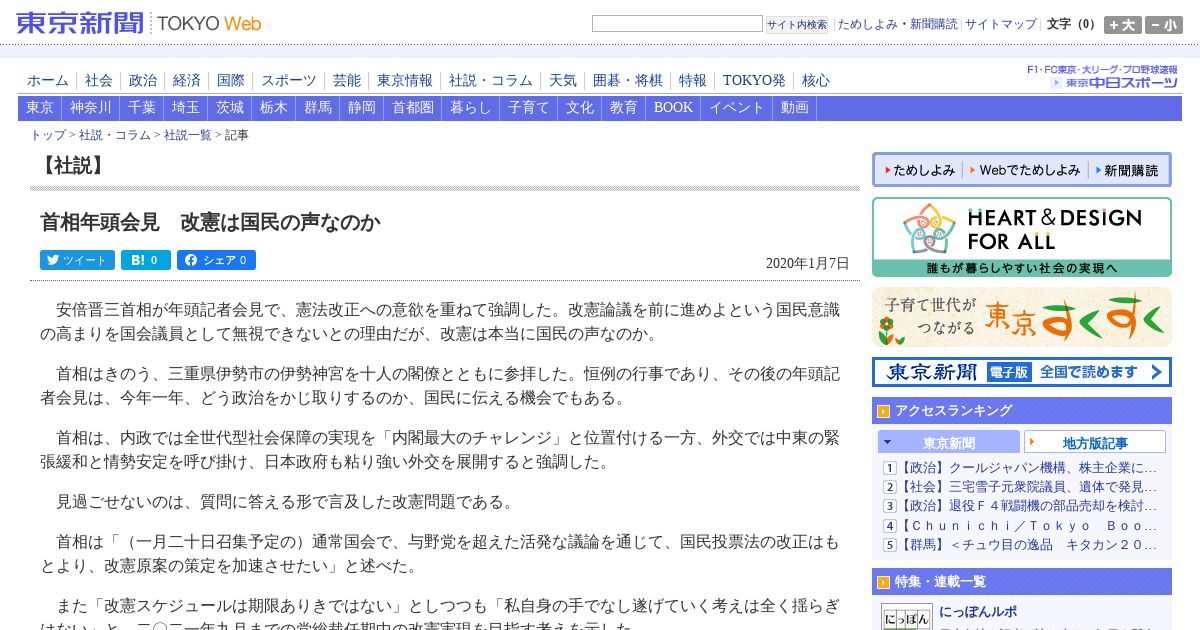Select 千葉 in the regional bar
The width and height of the screenshot is (1200, 630).
142,108
